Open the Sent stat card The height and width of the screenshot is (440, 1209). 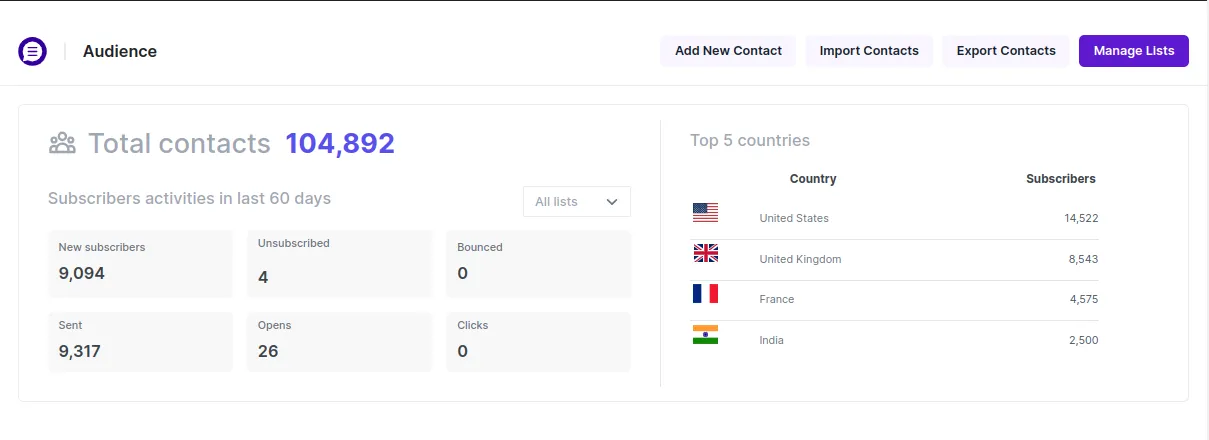pos(140,342)
